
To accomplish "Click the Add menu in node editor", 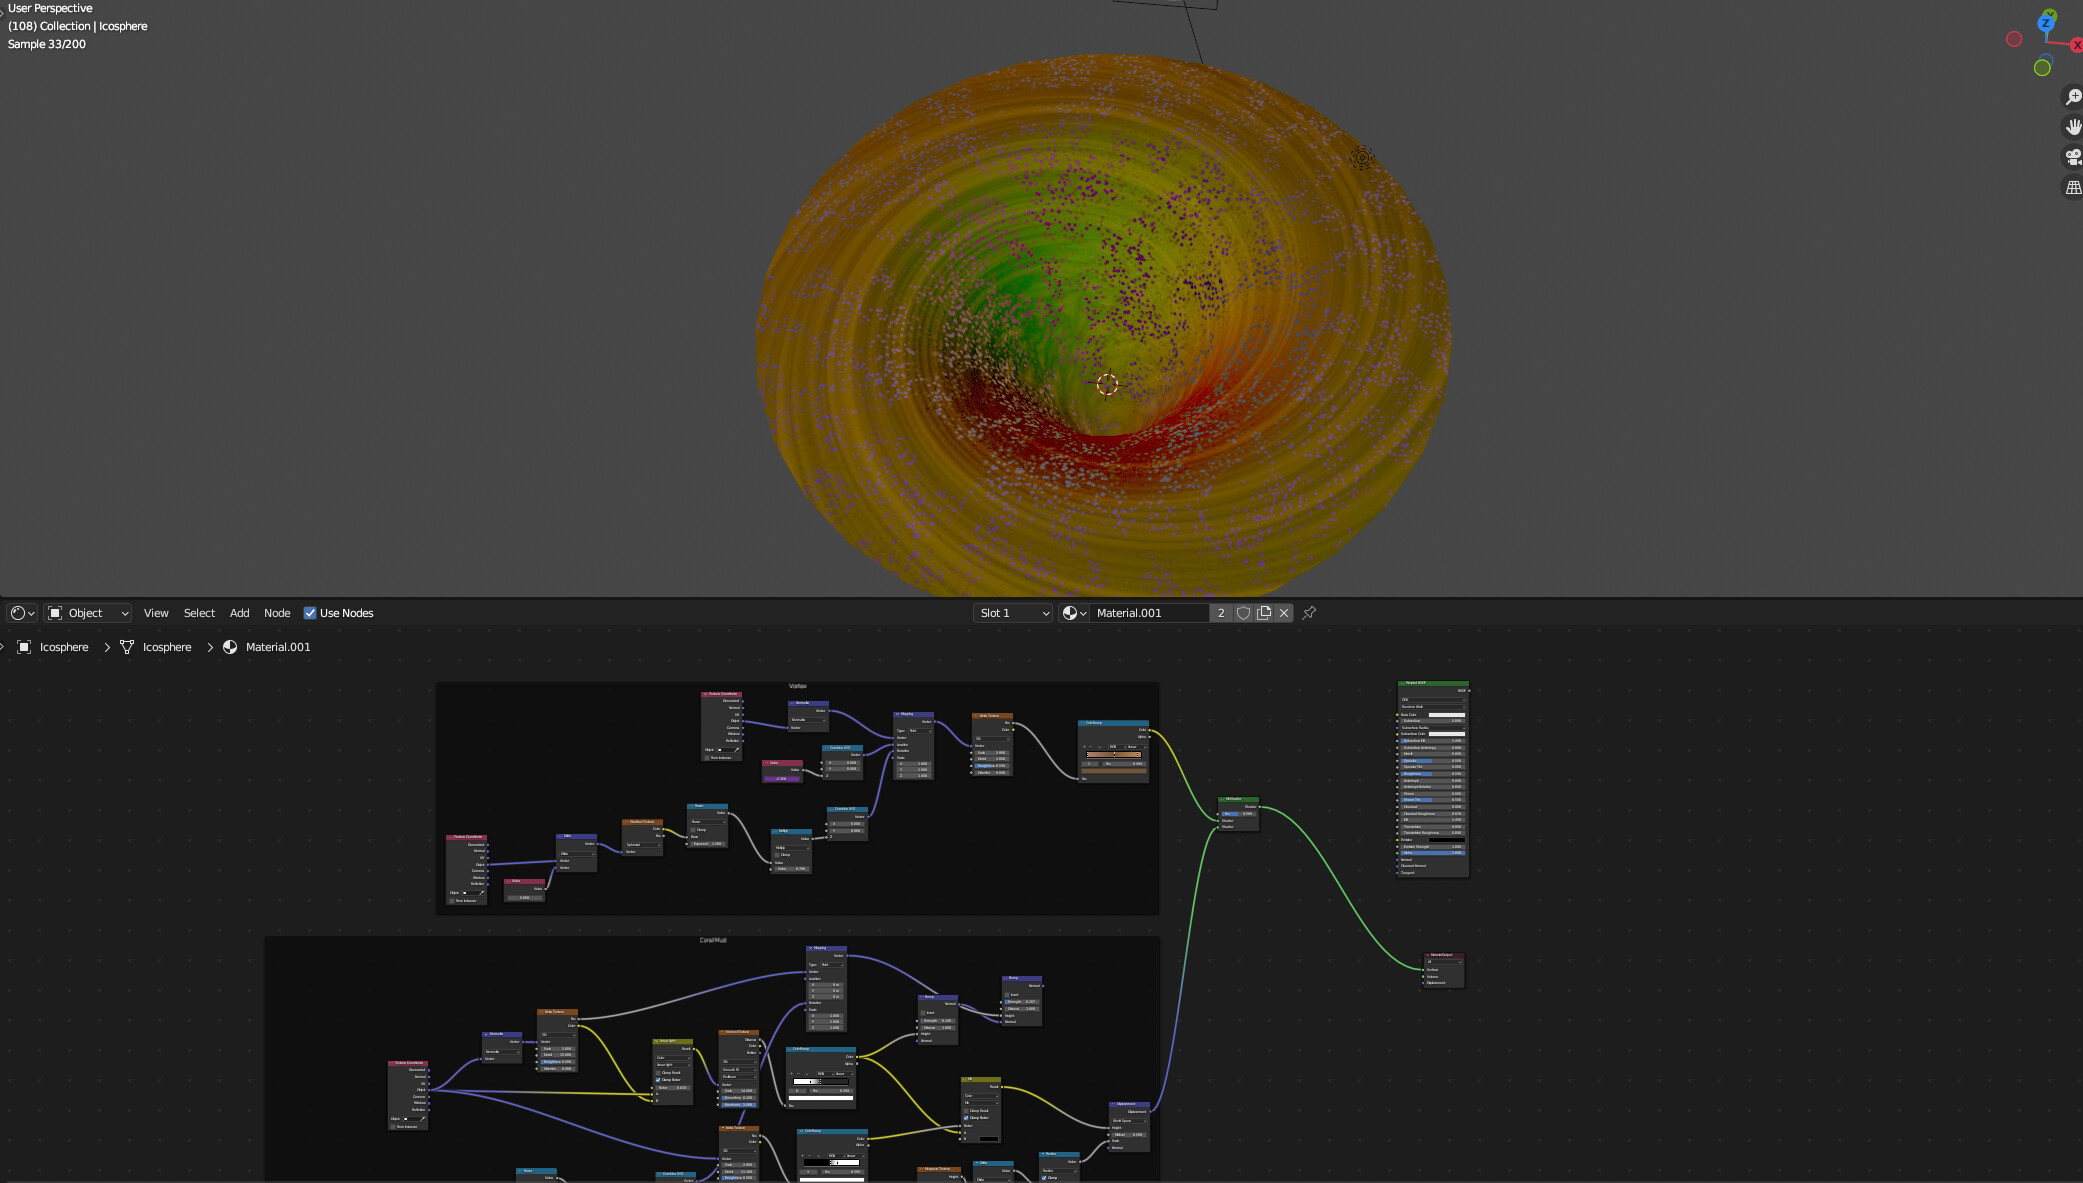I will (x=237, y=612).
